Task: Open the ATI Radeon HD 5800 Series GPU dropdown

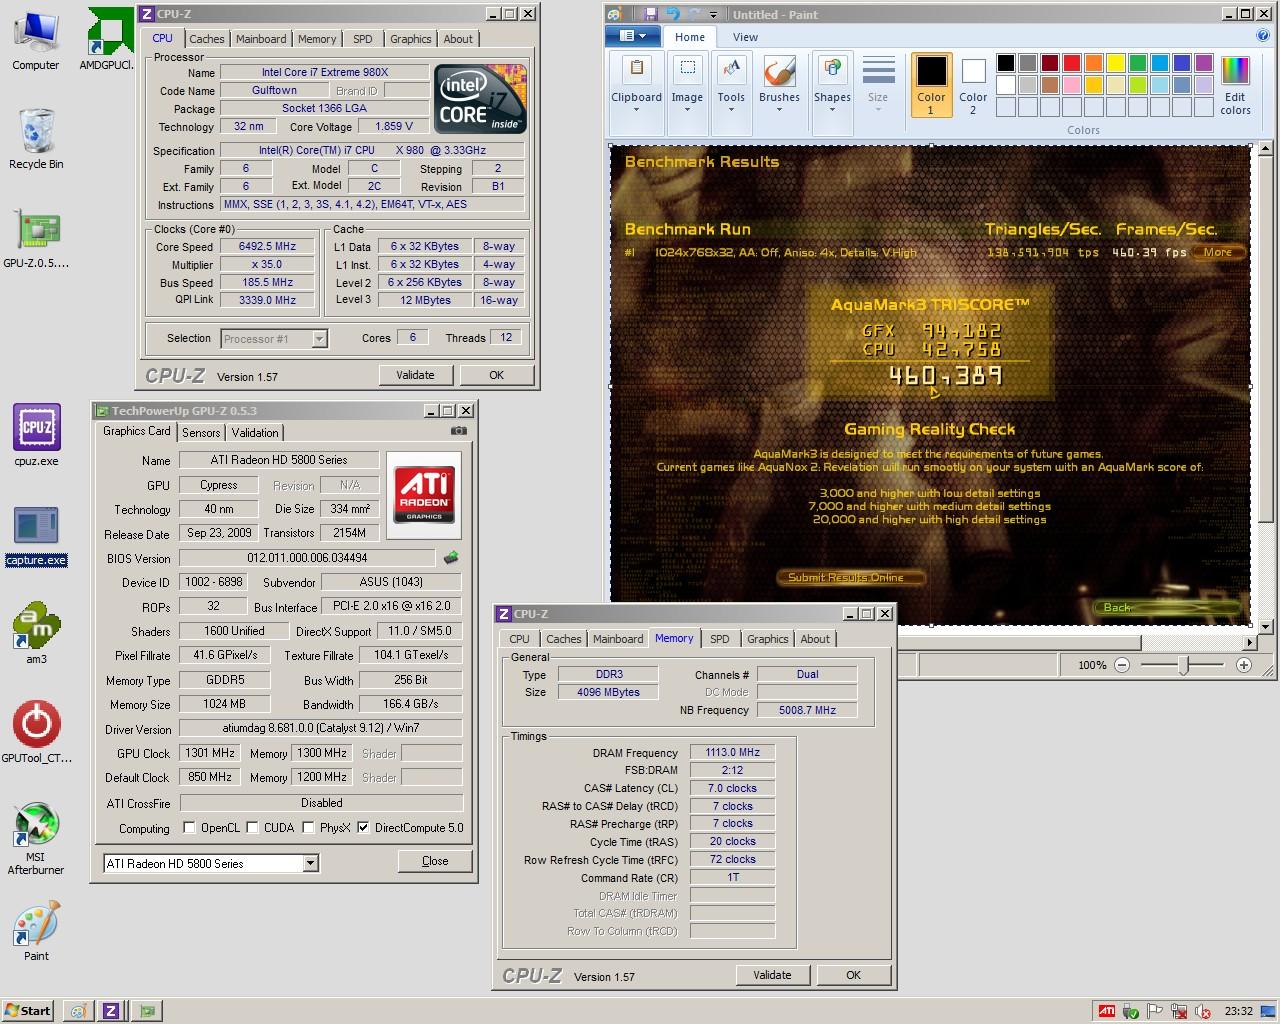Action: click(x=211, y=863)
